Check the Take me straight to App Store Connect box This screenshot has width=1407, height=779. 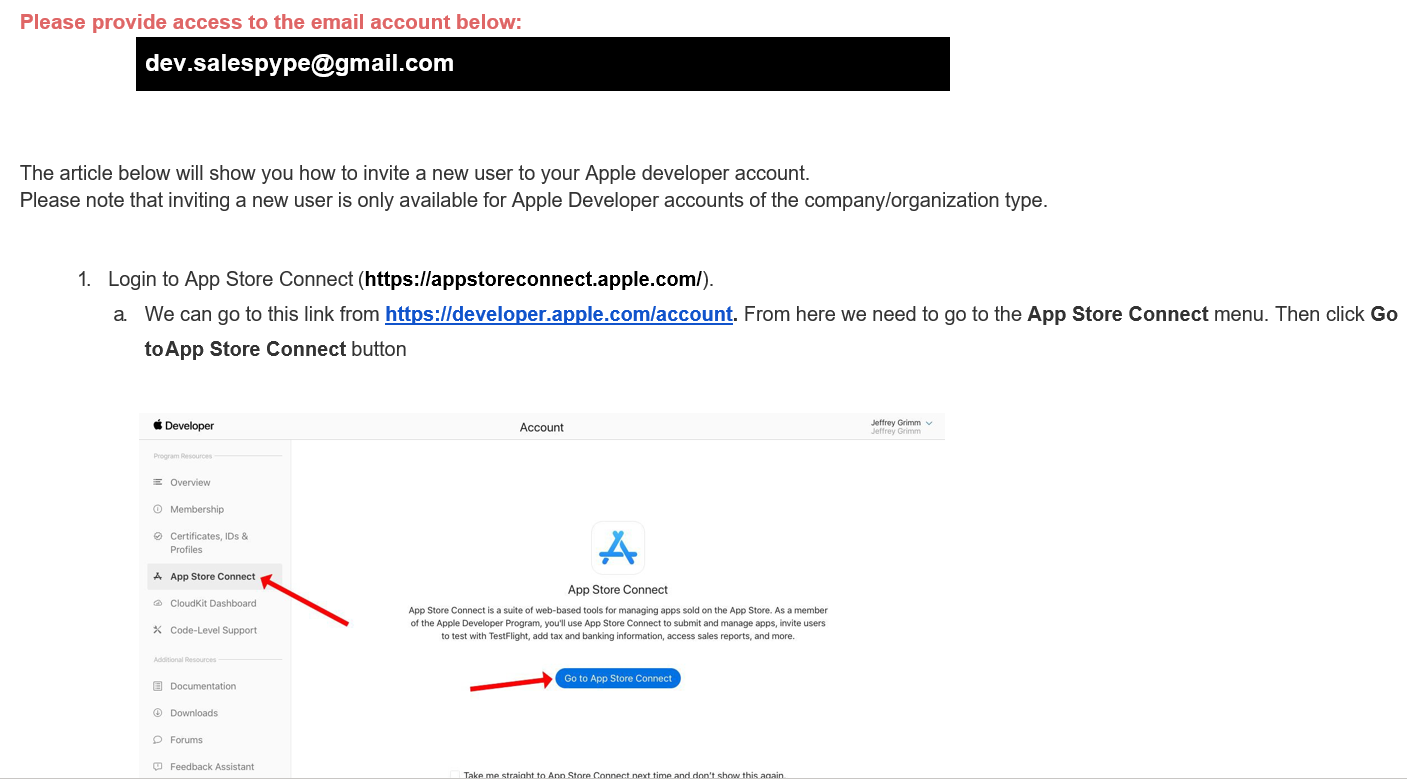[455, 775]
